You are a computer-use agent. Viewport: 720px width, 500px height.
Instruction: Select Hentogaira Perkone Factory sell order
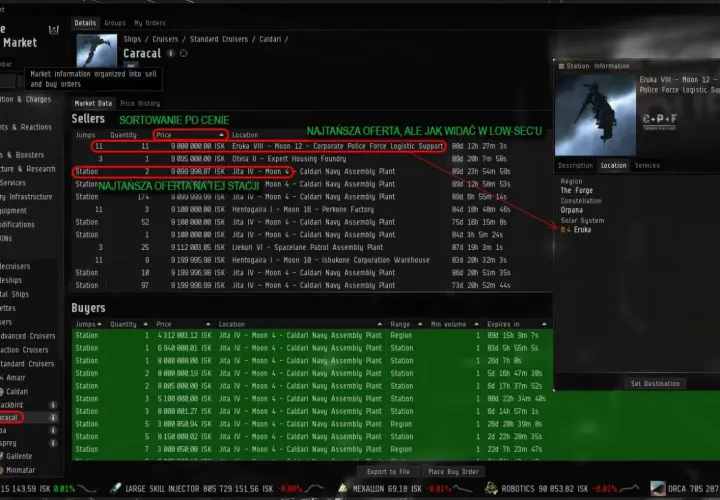[312, 209]
